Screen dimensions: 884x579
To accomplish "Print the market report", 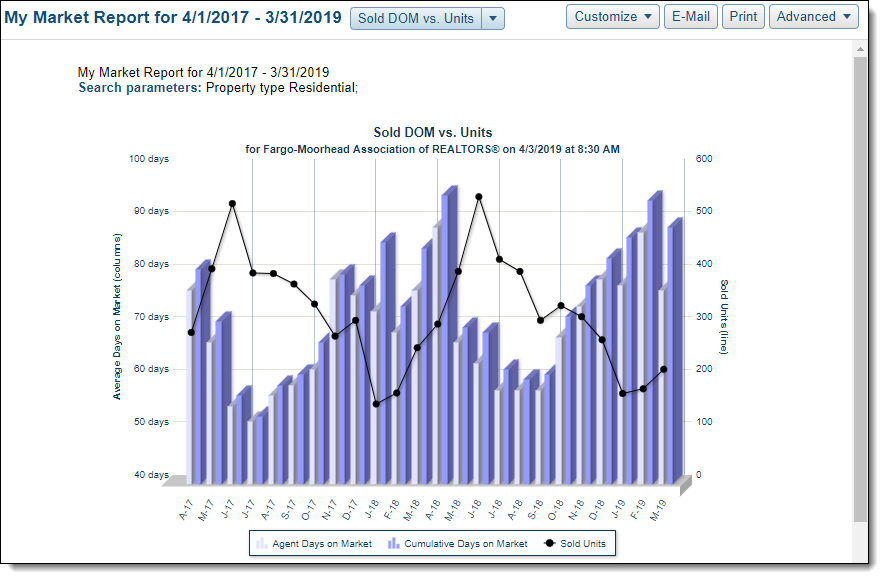I will point(743,16).
